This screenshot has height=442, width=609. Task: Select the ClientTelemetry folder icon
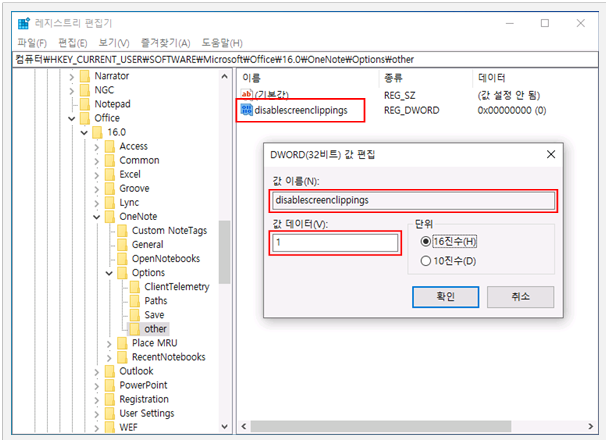[x=135, y=287]
